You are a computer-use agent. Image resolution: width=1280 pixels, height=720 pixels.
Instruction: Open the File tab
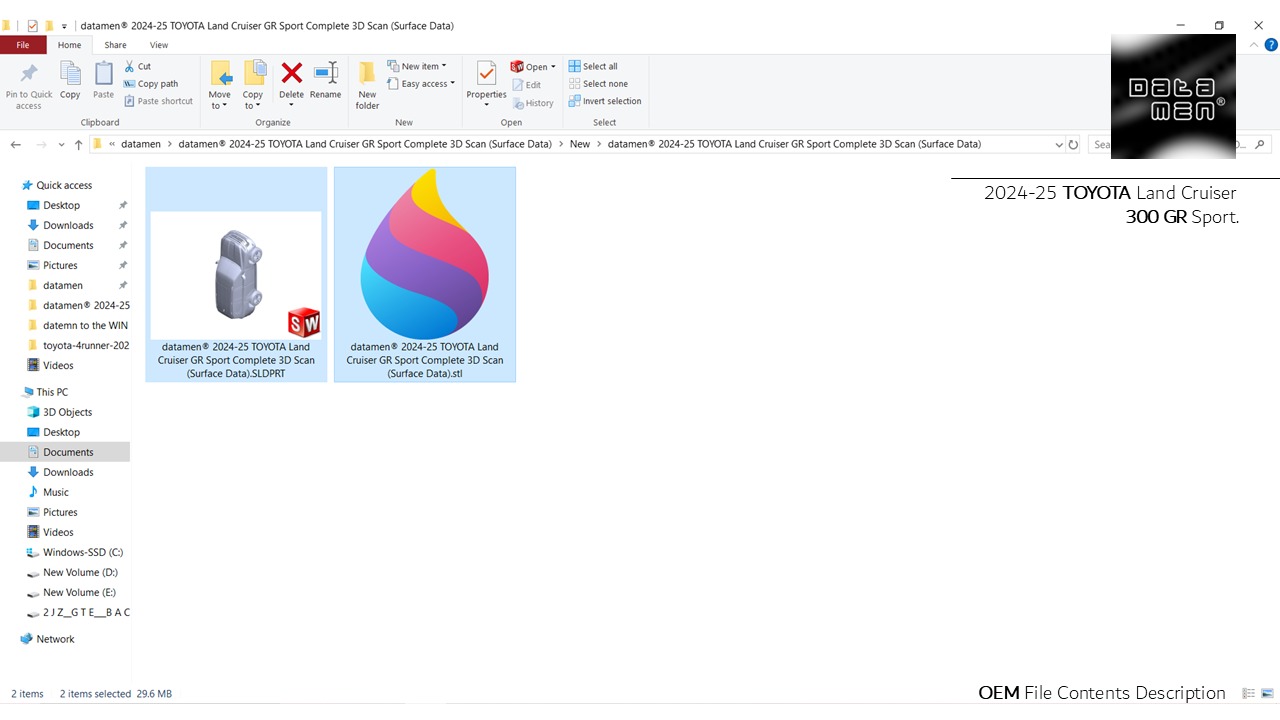click(22, 45)
